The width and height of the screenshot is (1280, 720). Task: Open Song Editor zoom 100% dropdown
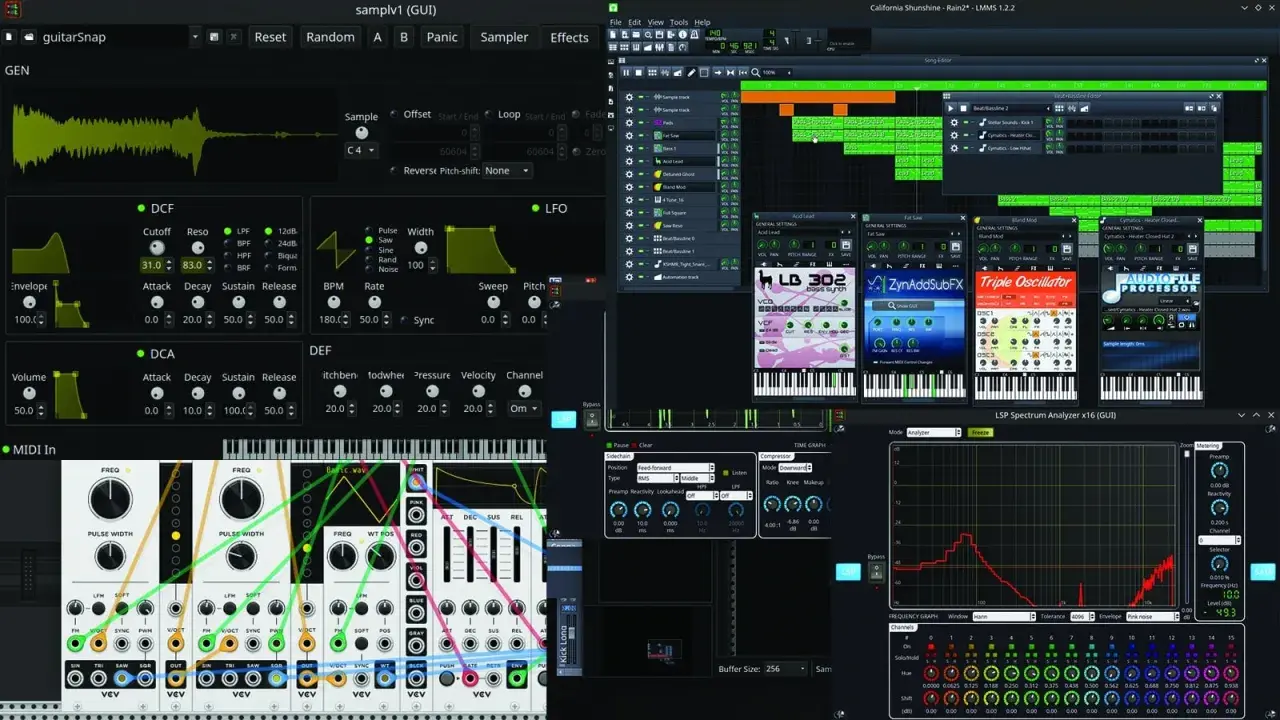pyautogui.click(x=777, y=72)
